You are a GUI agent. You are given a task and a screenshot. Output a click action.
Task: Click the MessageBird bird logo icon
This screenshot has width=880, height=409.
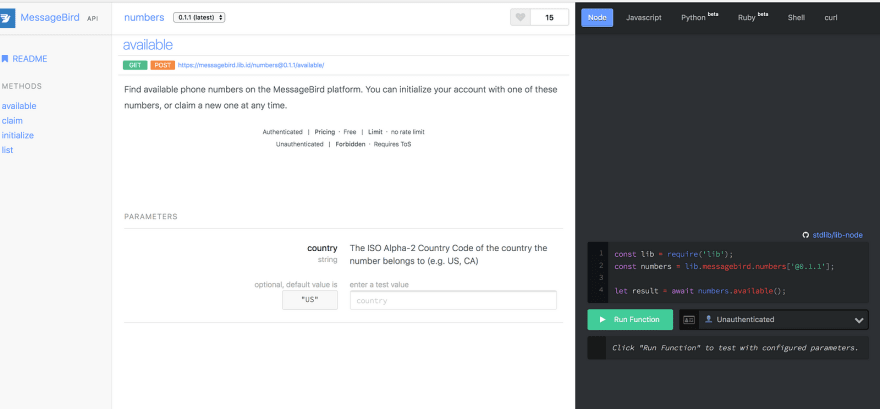tap(7, 18)
